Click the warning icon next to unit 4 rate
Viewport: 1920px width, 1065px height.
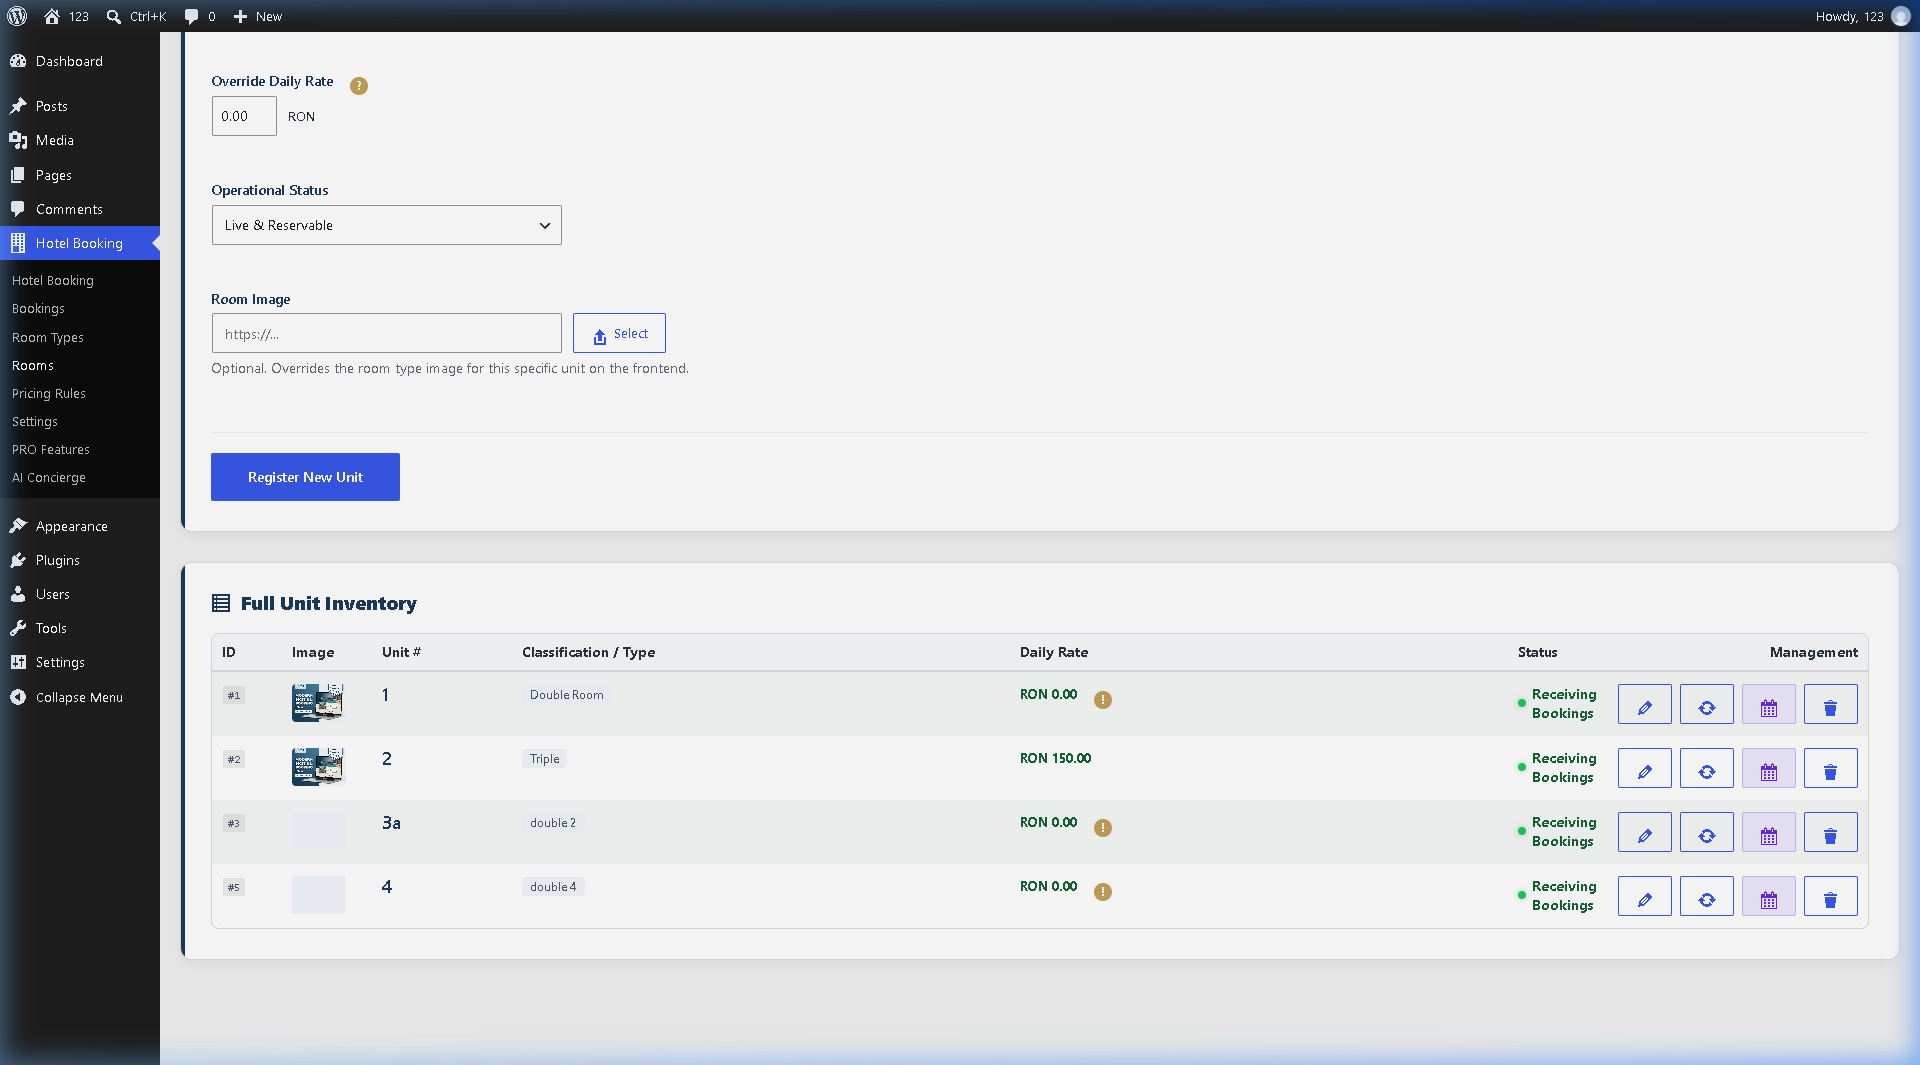click(1103, 892)
